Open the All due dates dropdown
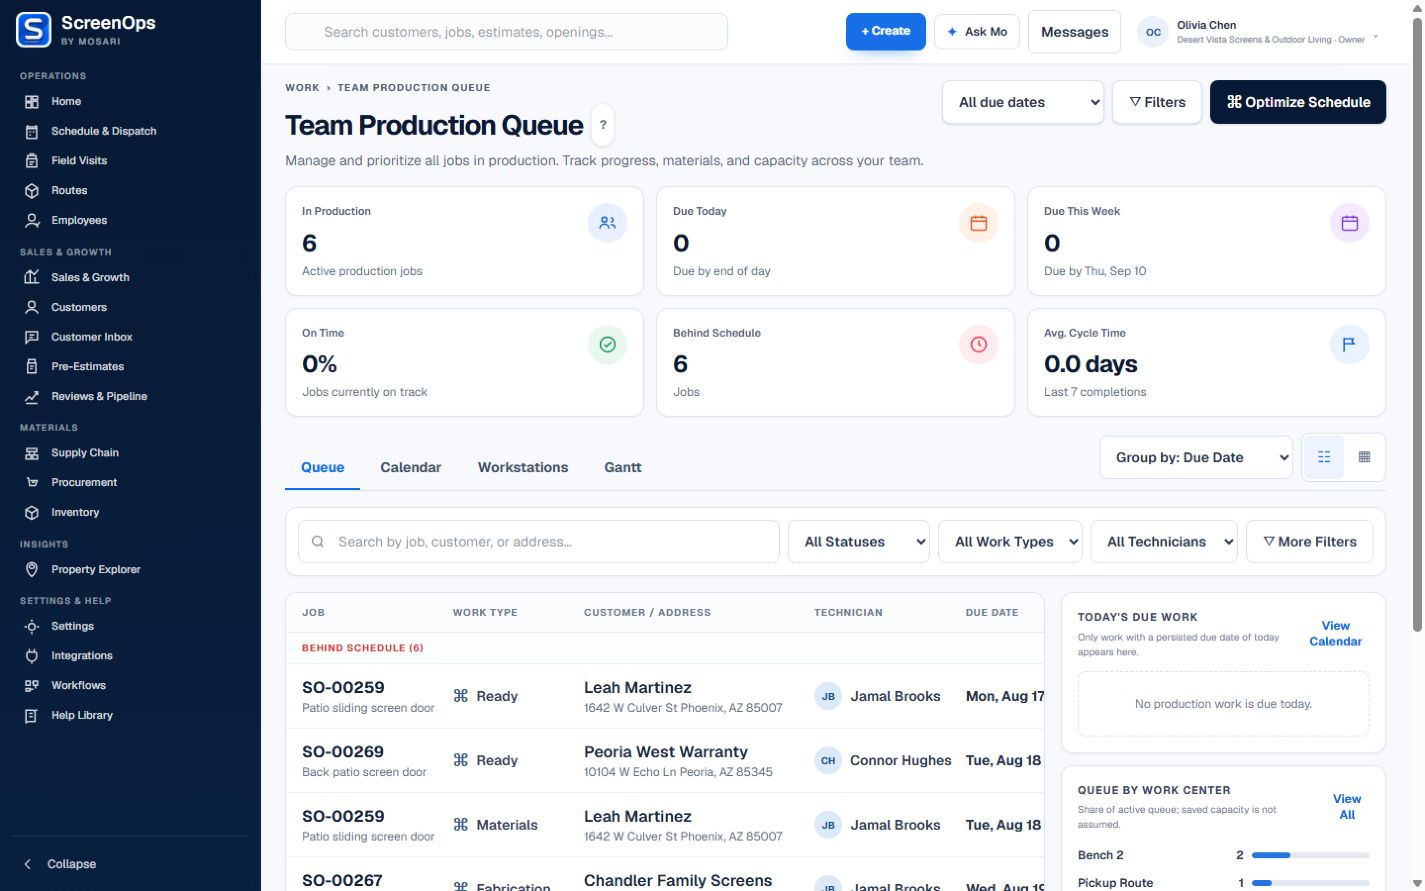This screenshot has height=891, width=1425. click(x=1023, y=102)
